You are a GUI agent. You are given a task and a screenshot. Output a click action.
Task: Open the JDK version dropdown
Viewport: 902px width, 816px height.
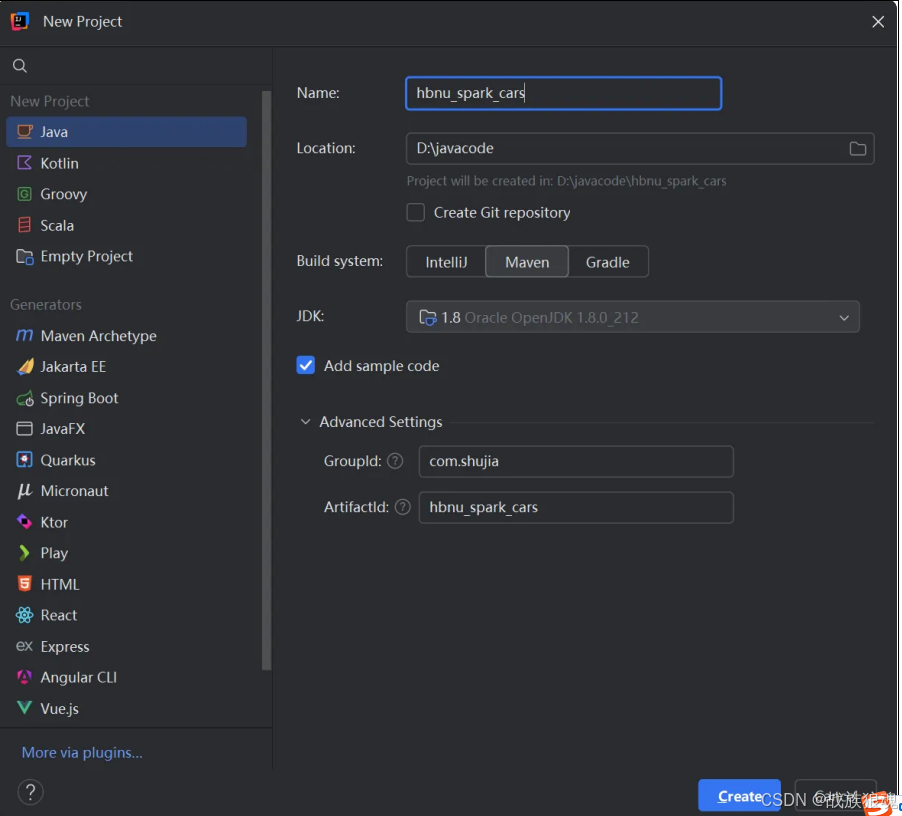pos(633,317)
